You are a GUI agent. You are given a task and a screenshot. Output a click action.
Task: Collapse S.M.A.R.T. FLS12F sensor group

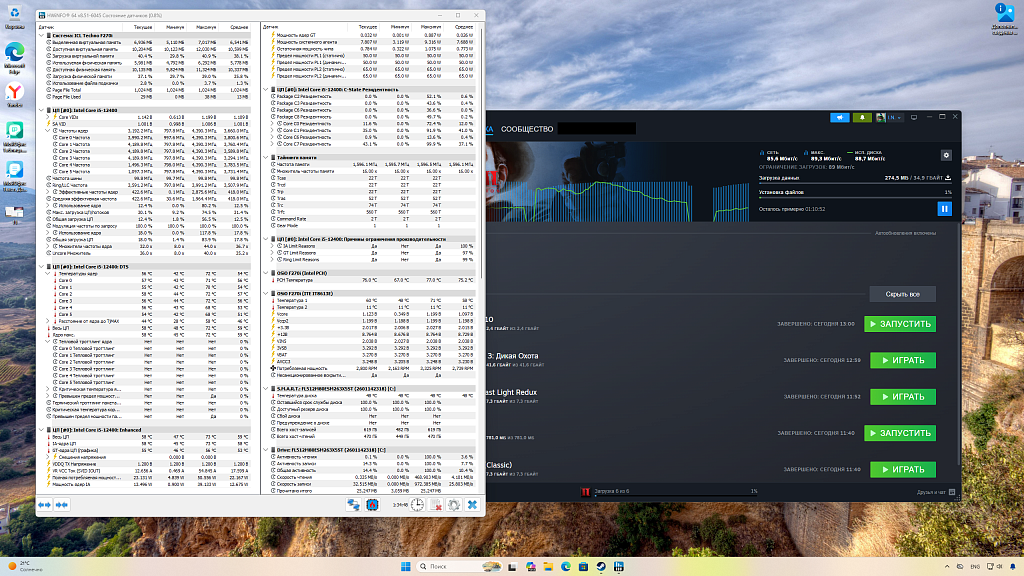[266, 389]
